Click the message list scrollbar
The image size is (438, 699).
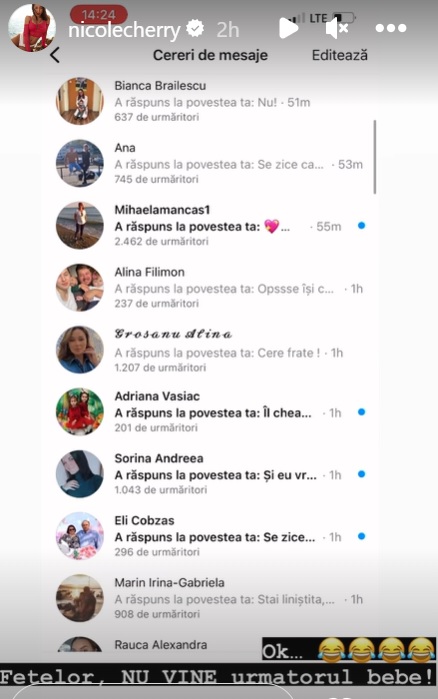(x=375, y=157)
